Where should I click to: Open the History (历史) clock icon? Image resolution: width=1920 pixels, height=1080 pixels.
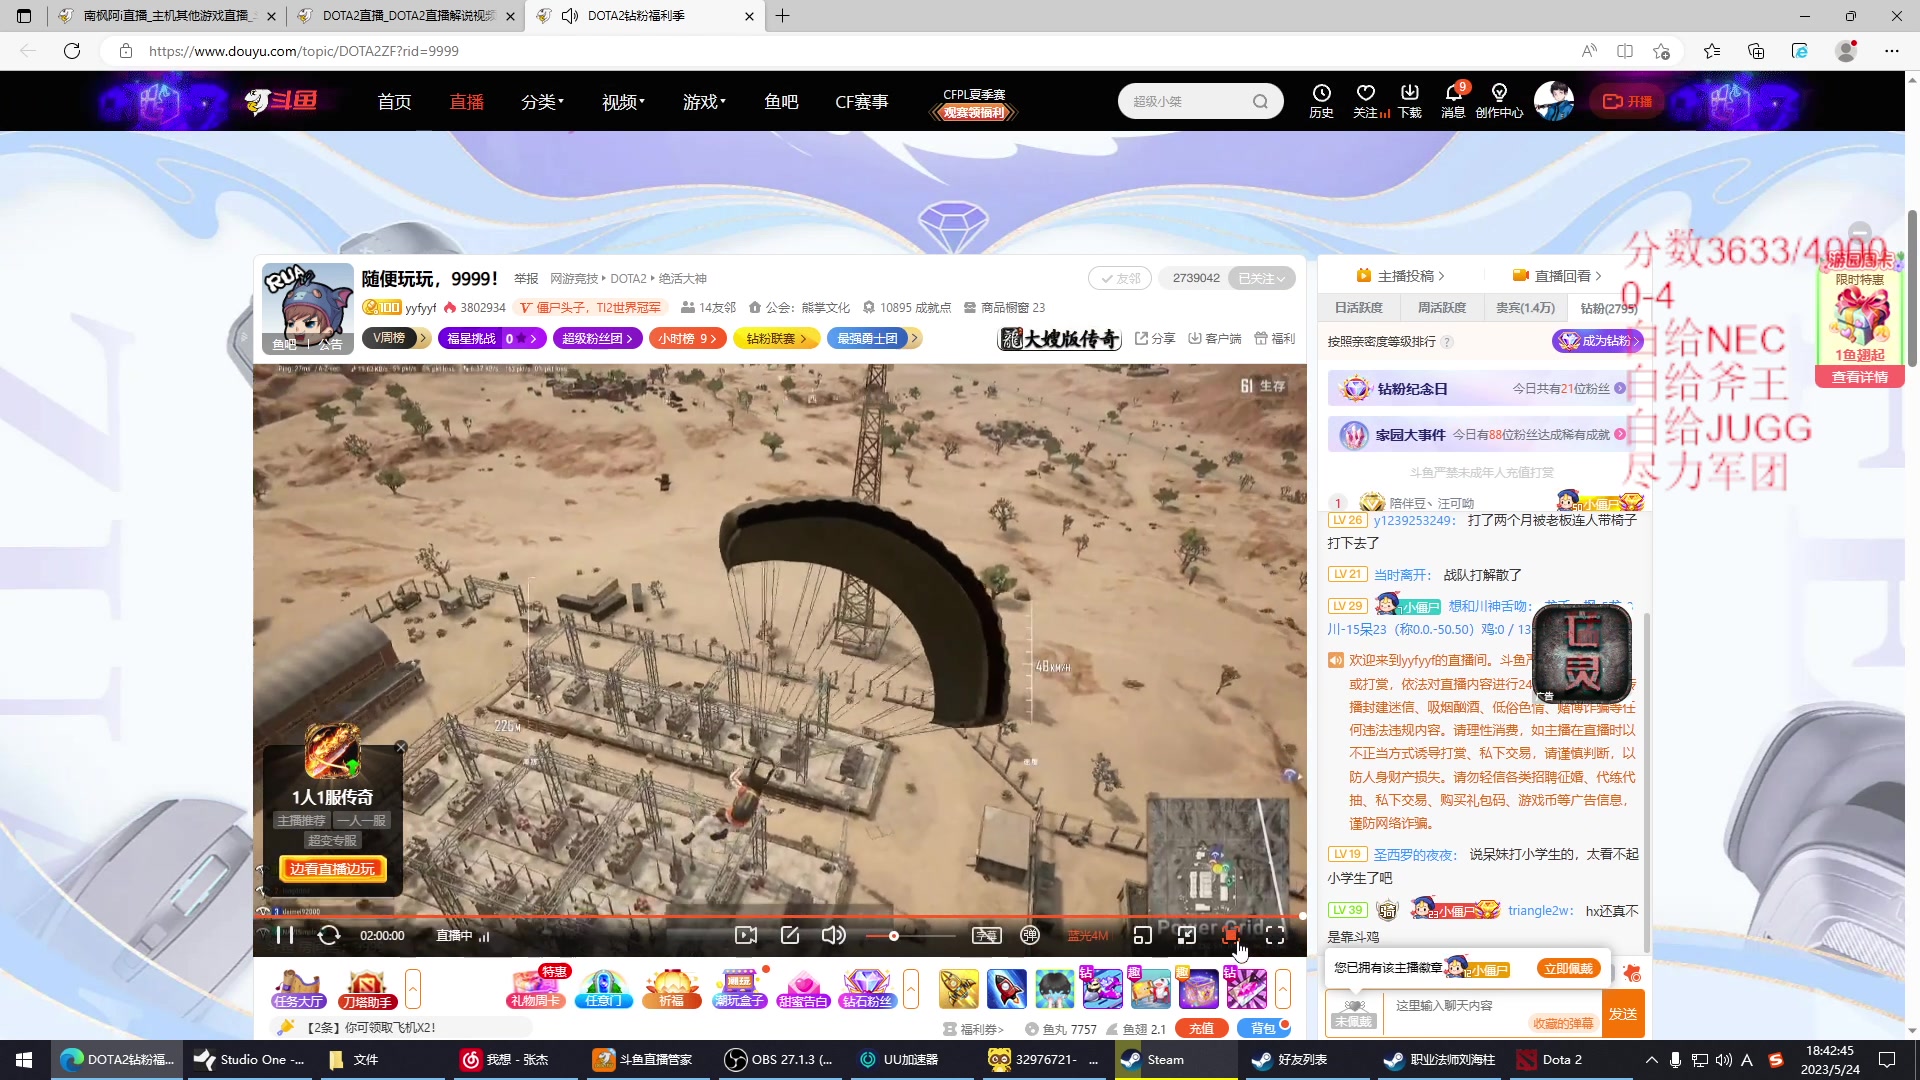click(1321, 101)
